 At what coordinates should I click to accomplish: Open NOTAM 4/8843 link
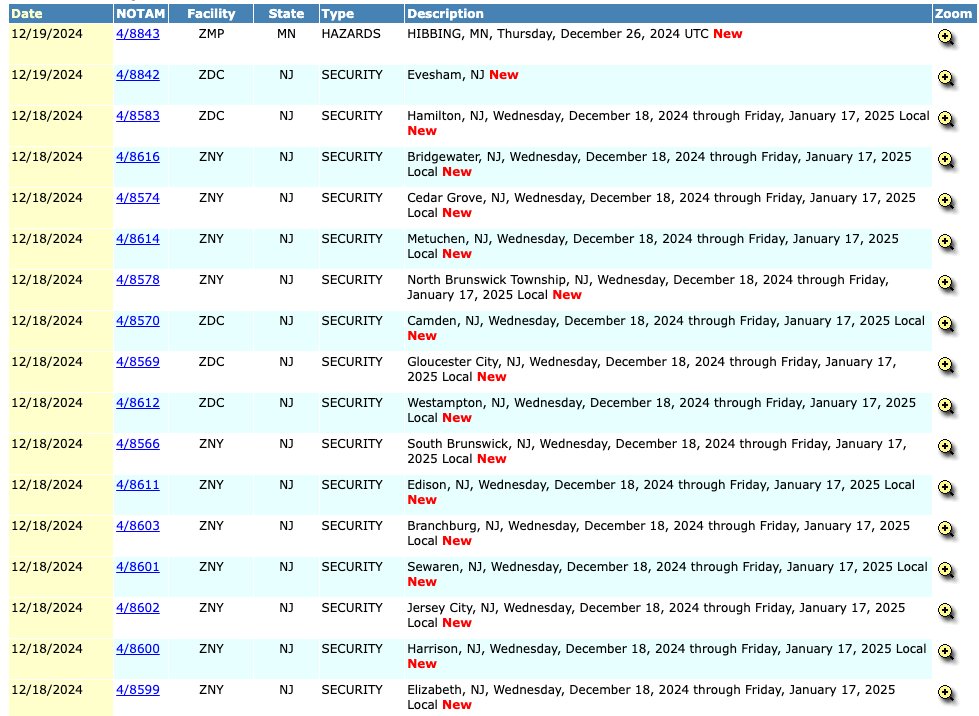pyautogui.click(x=138, y=34)
